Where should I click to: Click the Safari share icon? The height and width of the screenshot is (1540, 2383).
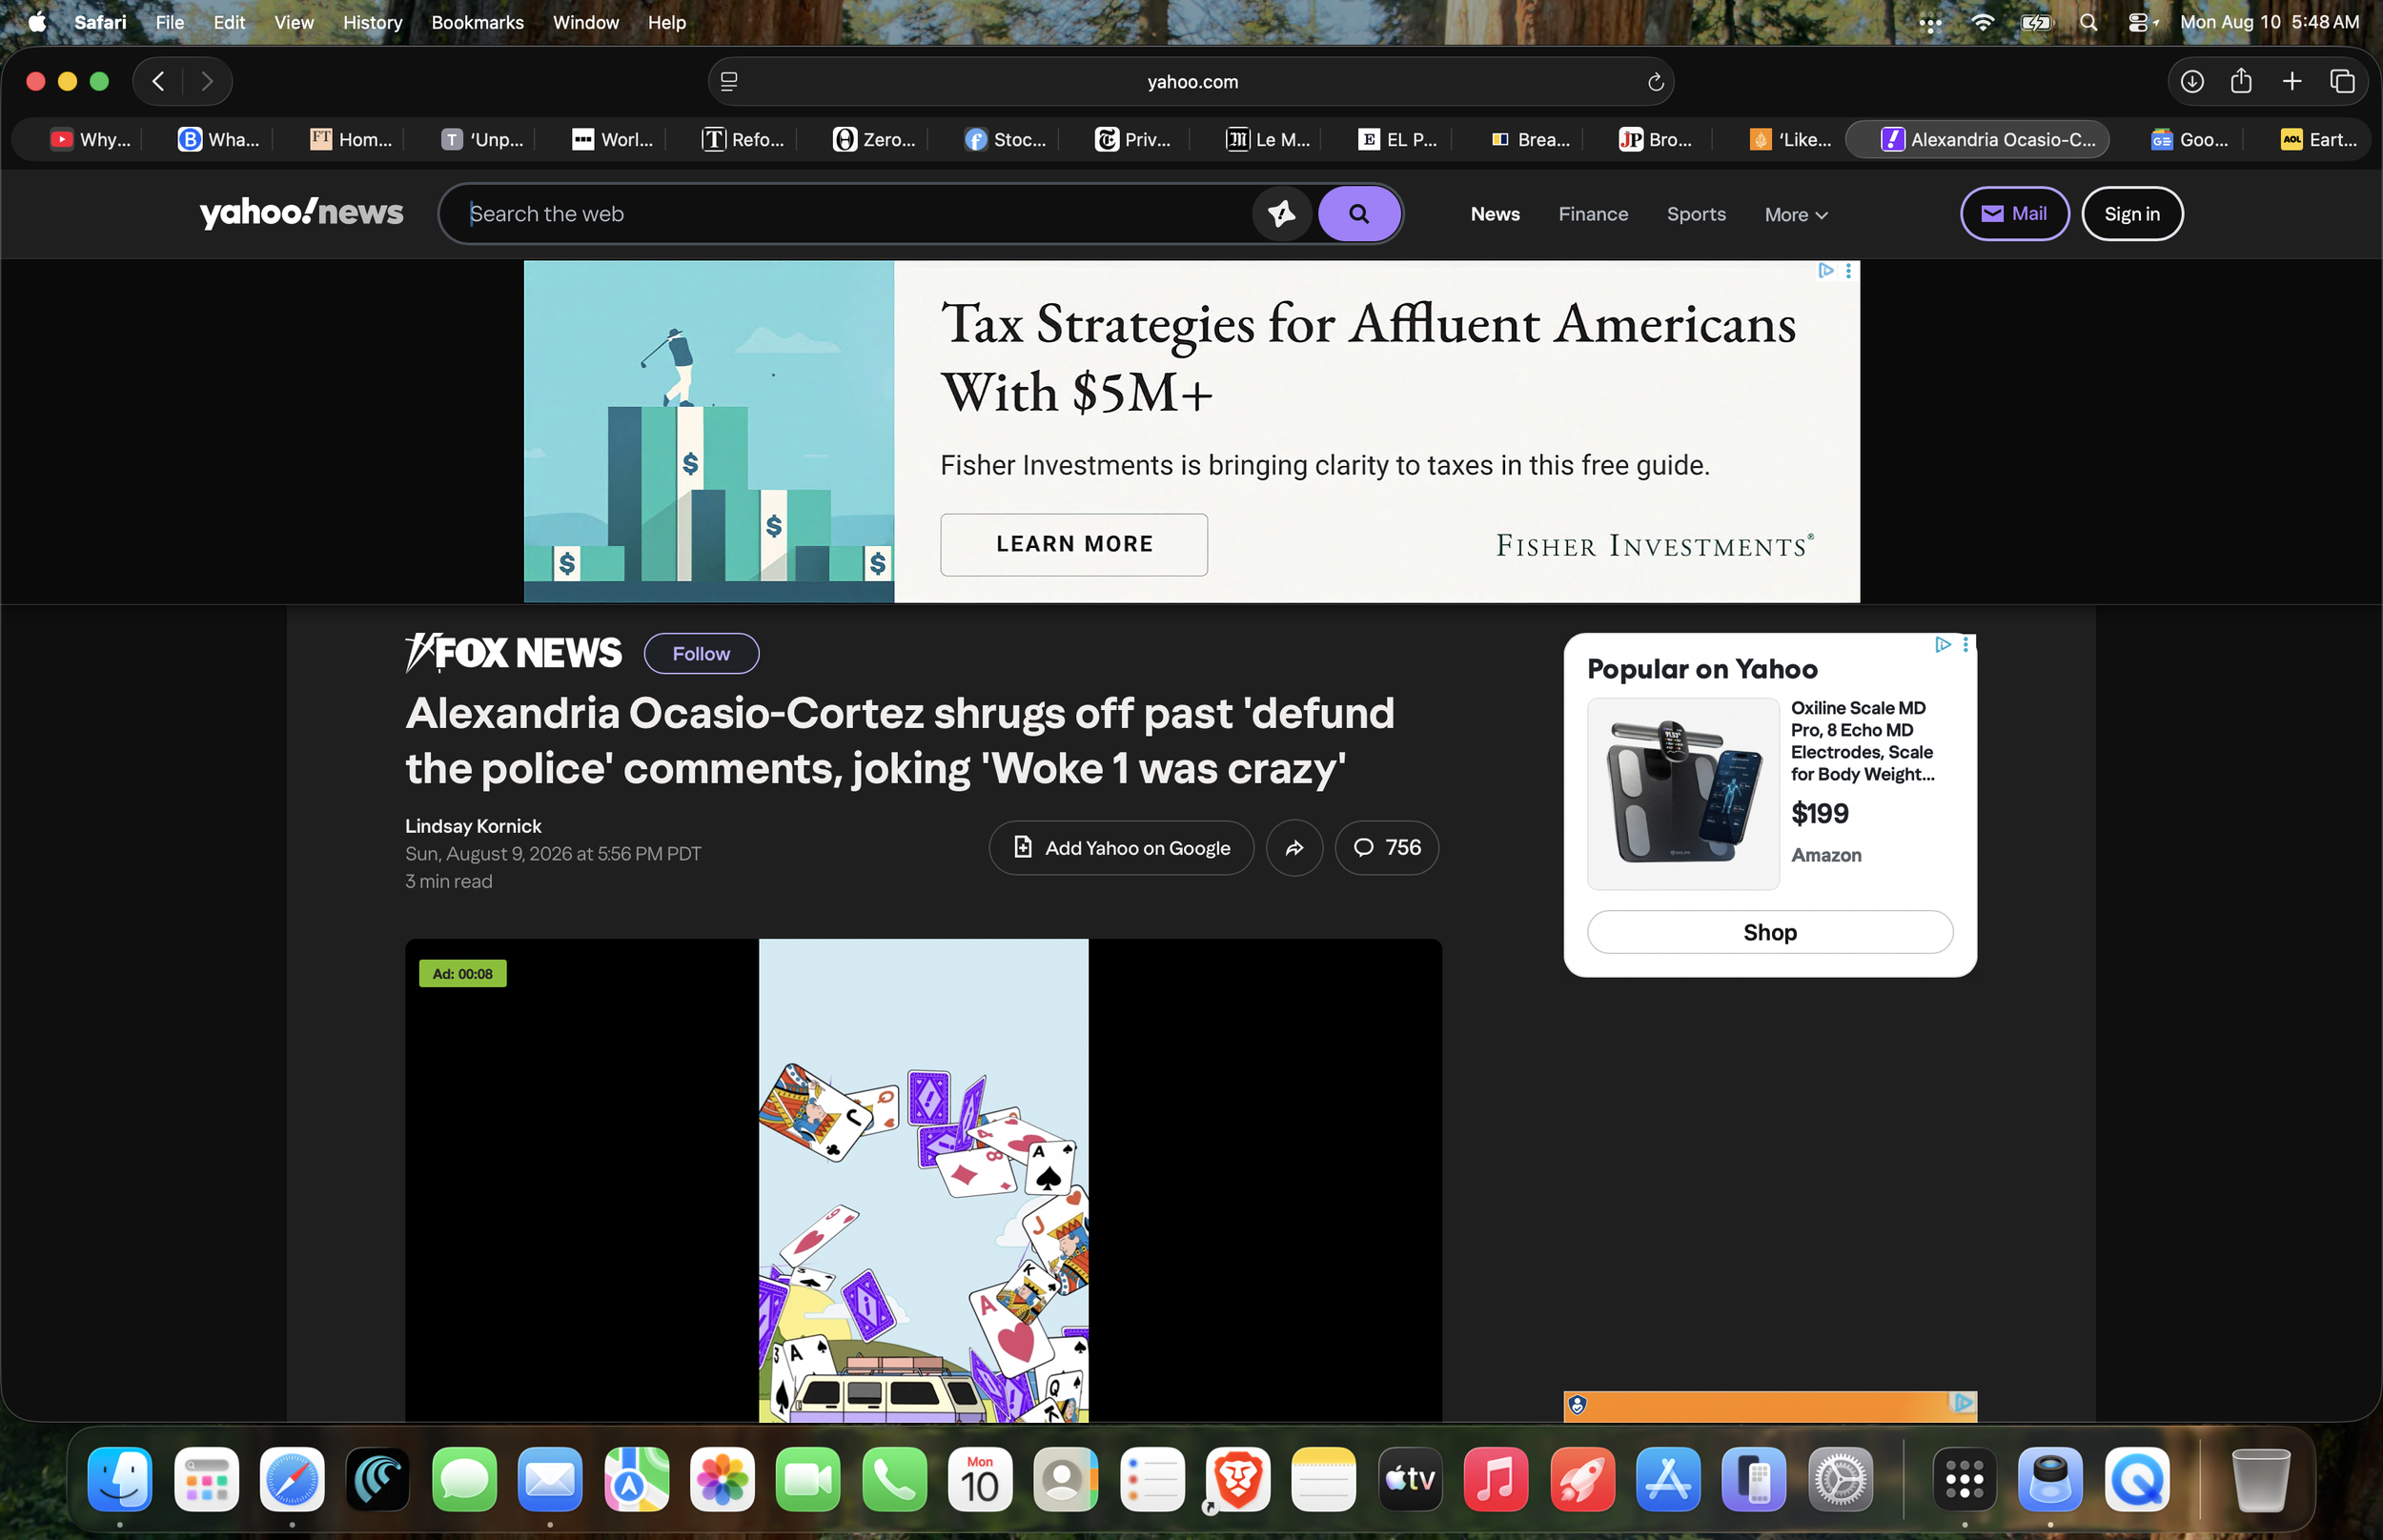click(2241, 81)
